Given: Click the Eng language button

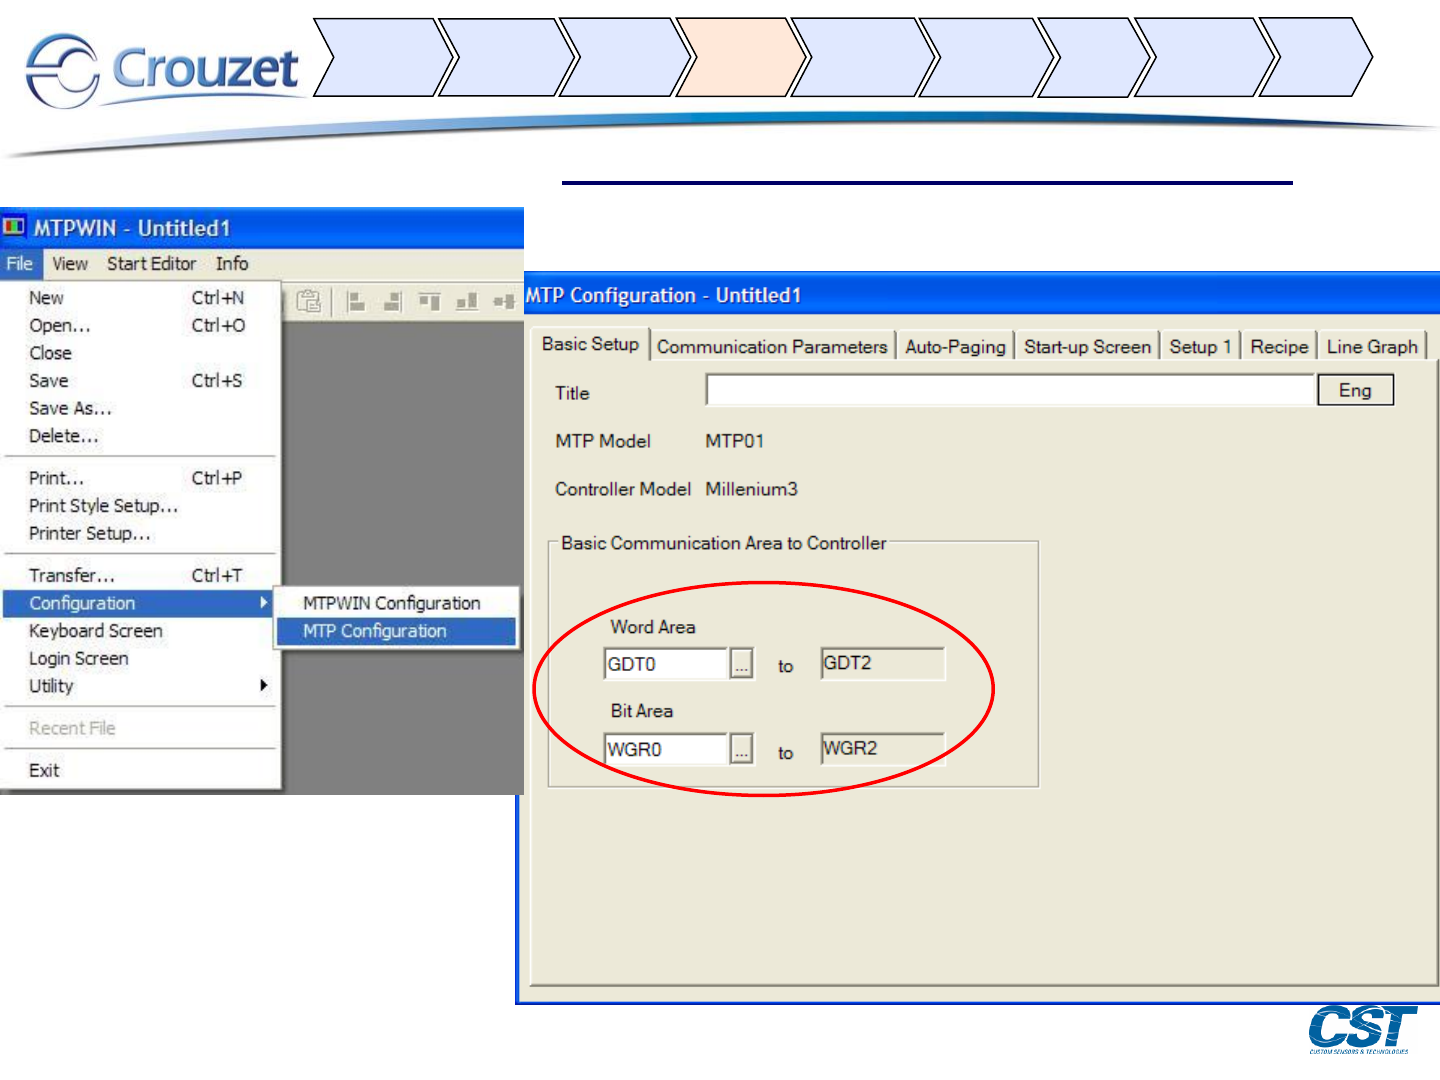Looking at the screenshot, I should (x=1355, y=390).
